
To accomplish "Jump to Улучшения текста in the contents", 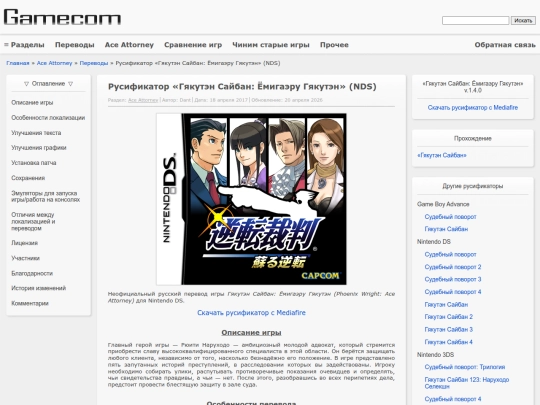I will (36, 133).
